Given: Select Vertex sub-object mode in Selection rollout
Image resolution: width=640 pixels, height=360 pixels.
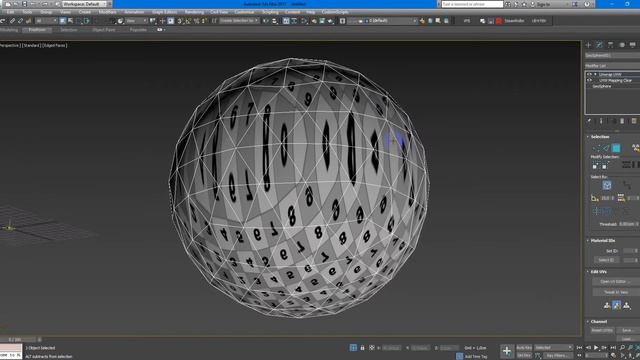Looking at the screenshot, I should click(x=596, y=147).
